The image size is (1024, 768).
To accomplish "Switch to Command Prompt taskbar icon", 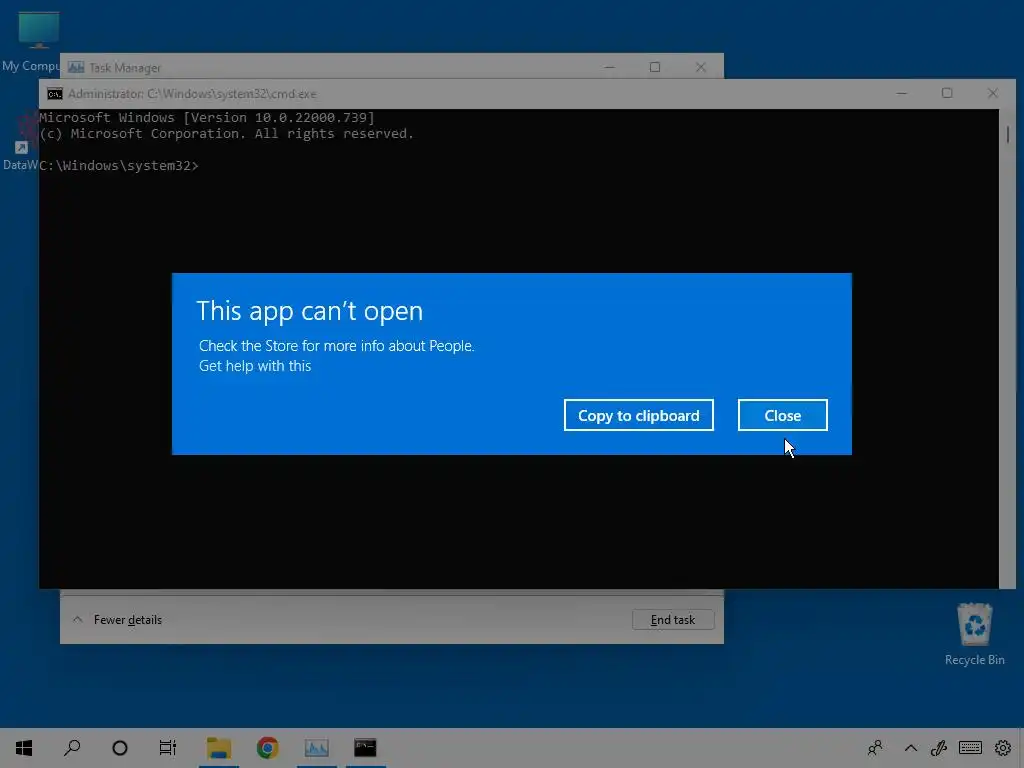I will 365,748.
